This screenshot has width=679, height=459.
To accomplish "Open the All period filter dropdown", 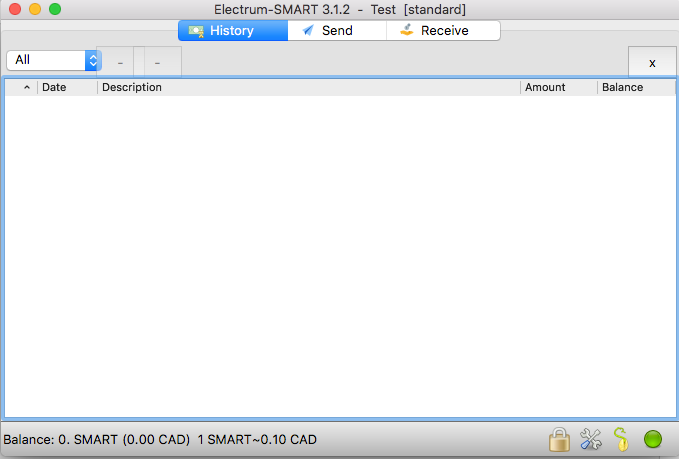I will point(54,60).
